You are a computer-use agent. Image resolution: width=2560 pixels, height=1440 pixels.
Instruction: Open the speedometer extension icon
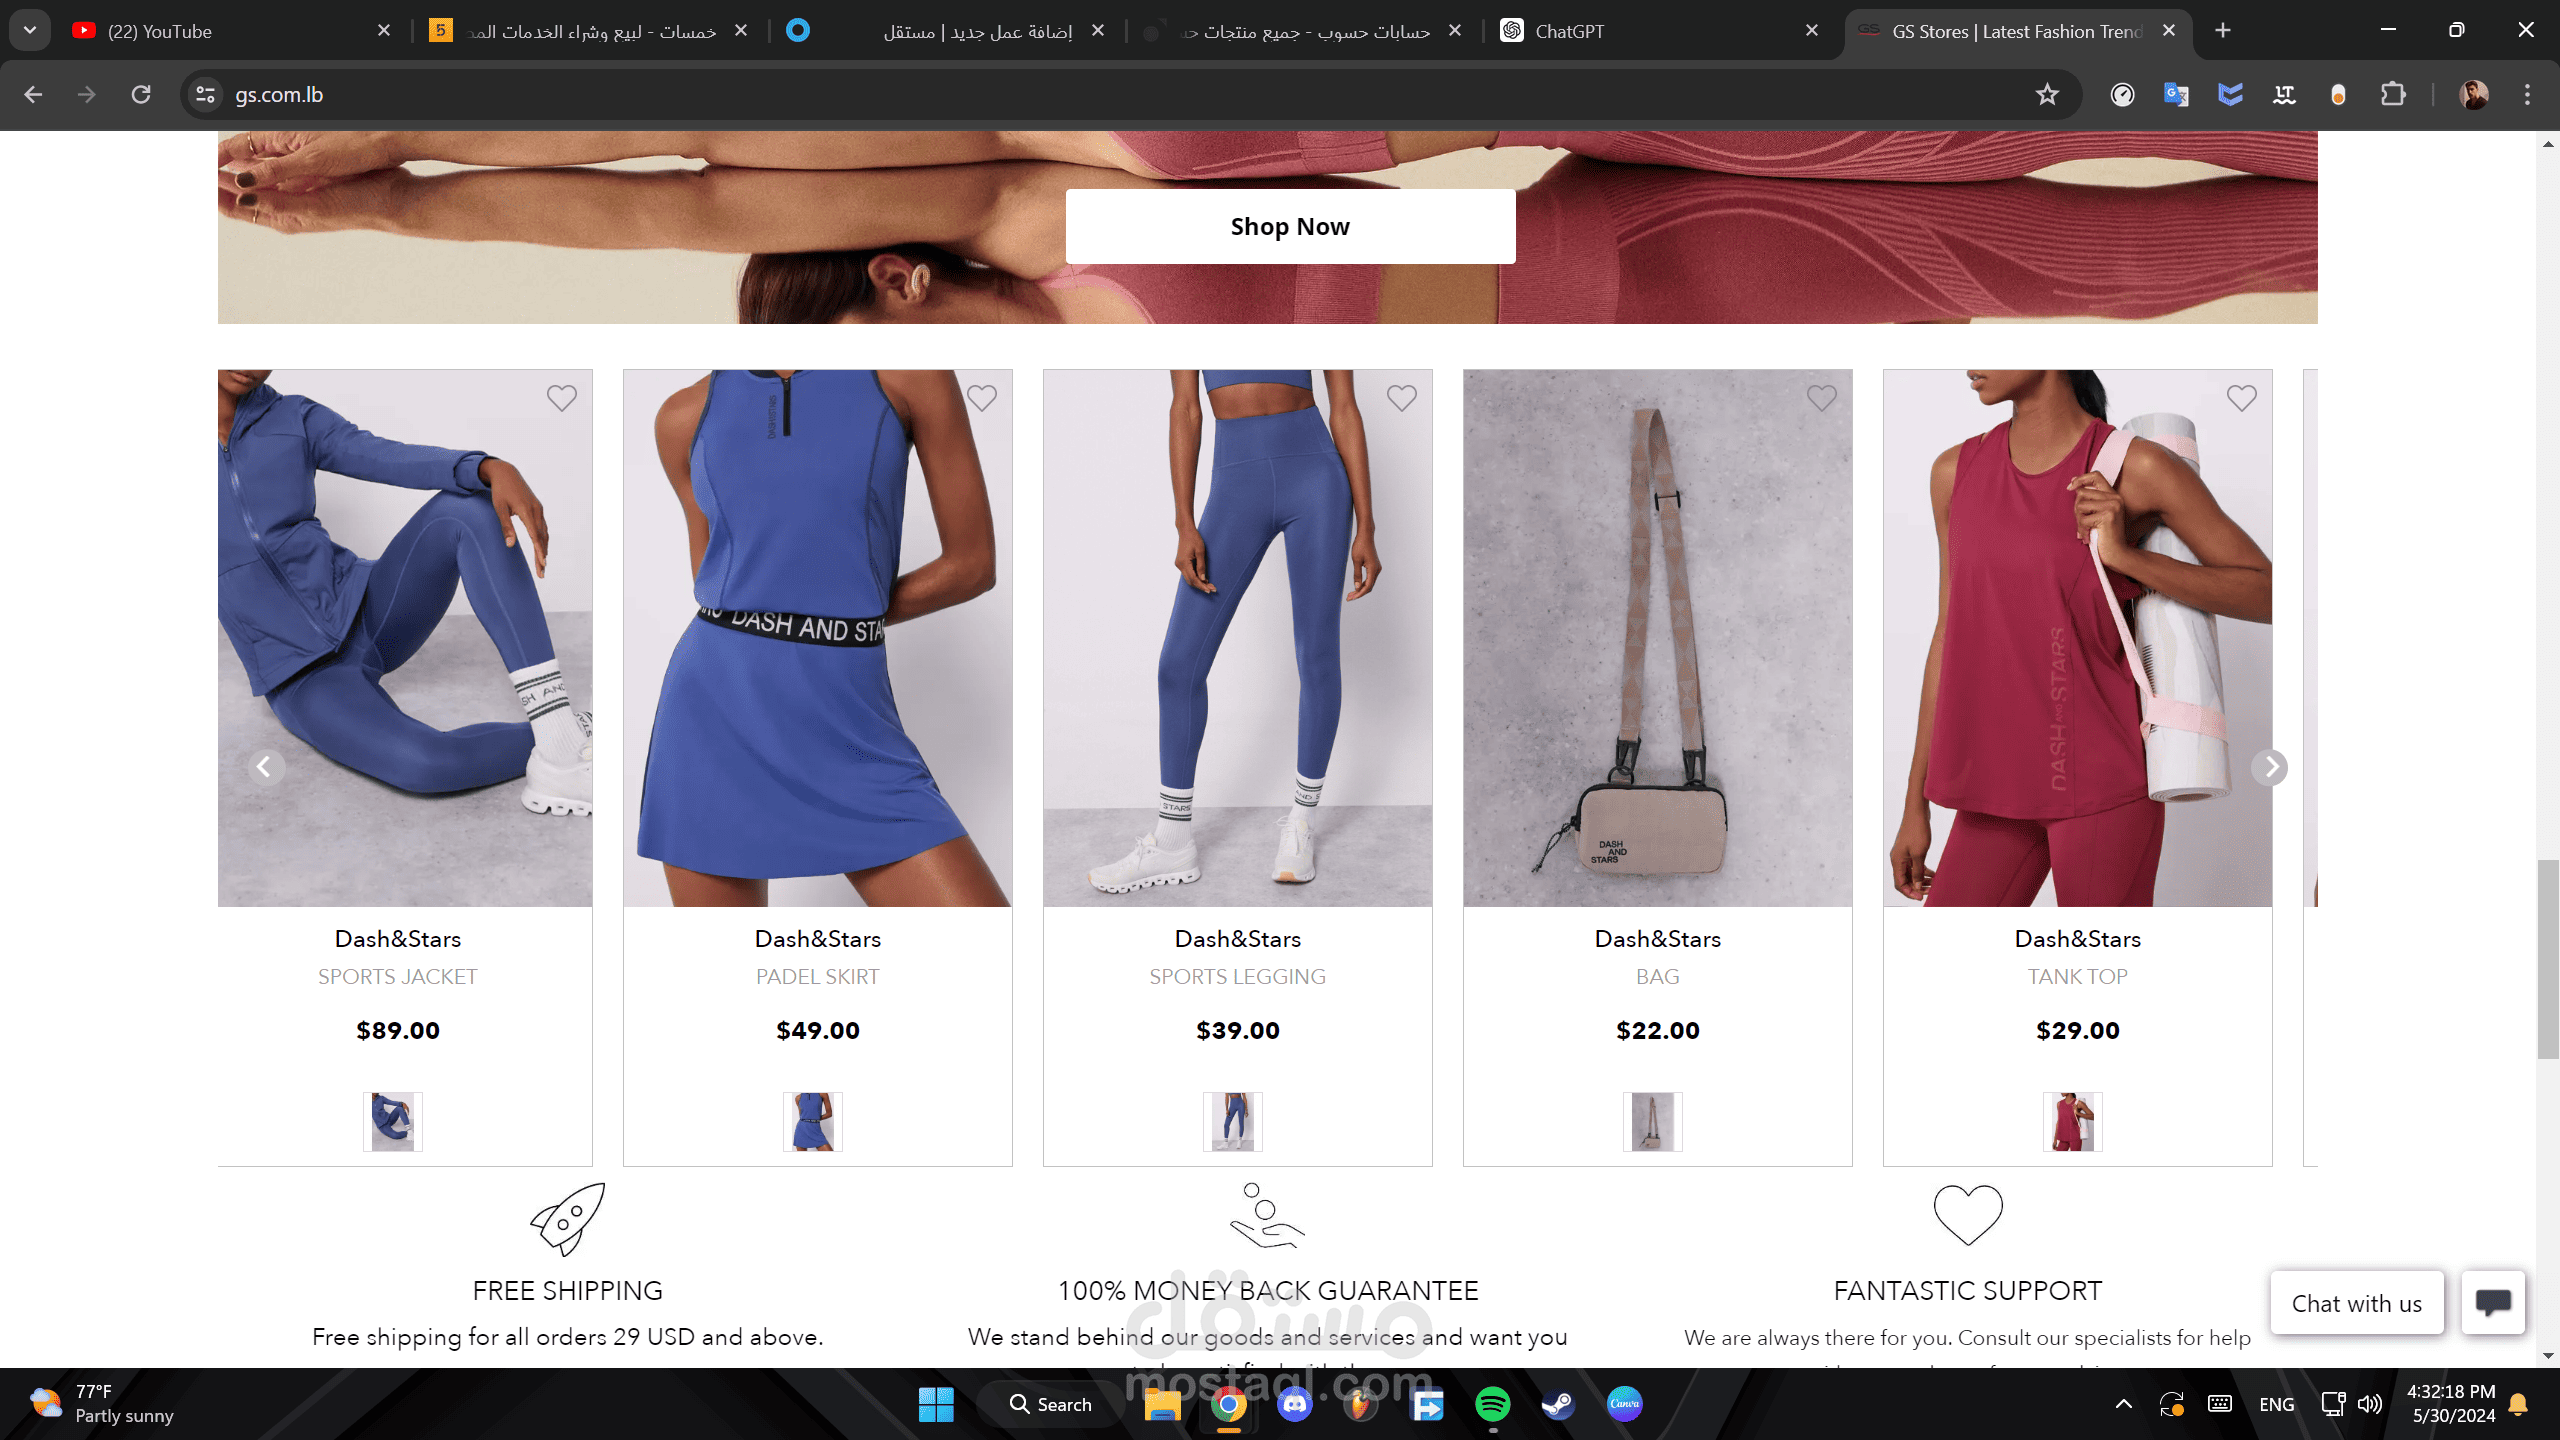click(x=2122, y=95)
